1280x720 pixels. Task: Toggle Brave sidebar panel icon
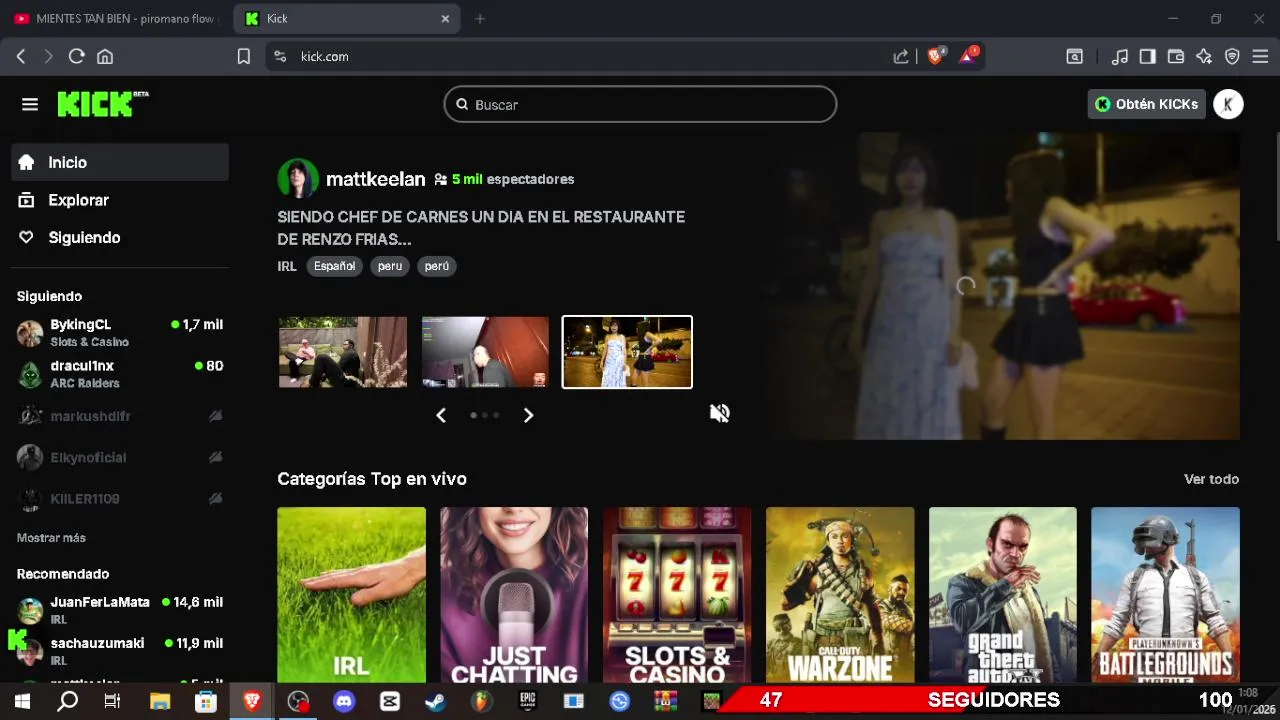(x=1148, y=57)
